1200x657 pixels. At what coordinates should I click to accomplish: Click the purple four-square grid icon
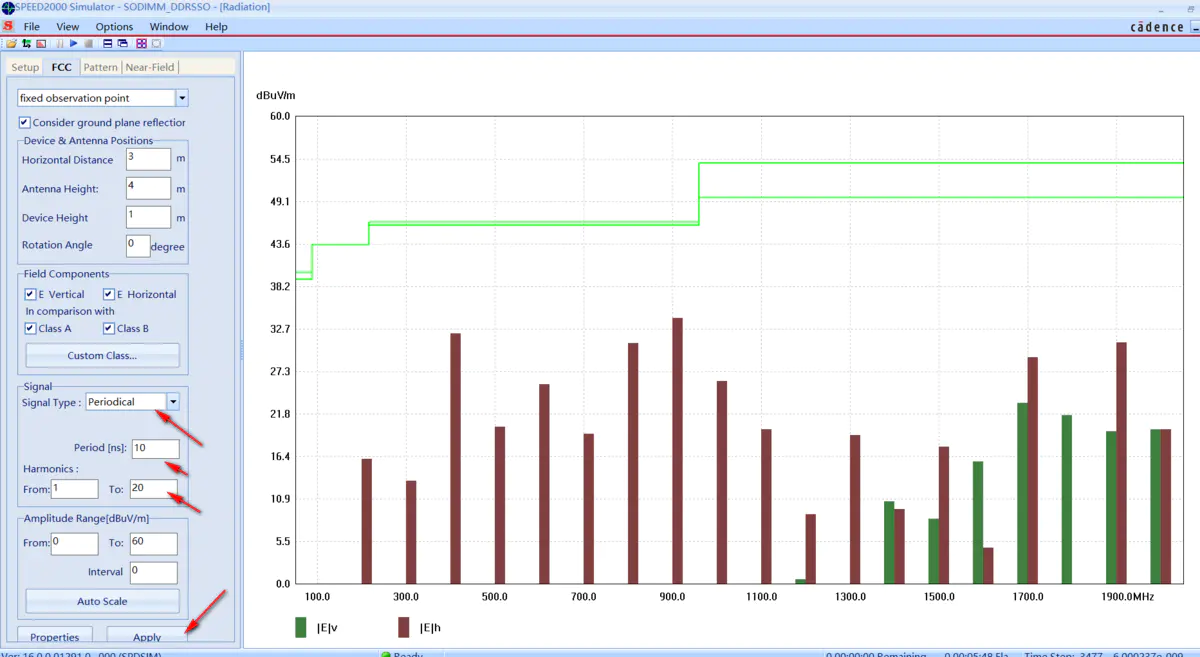point(141,44)
